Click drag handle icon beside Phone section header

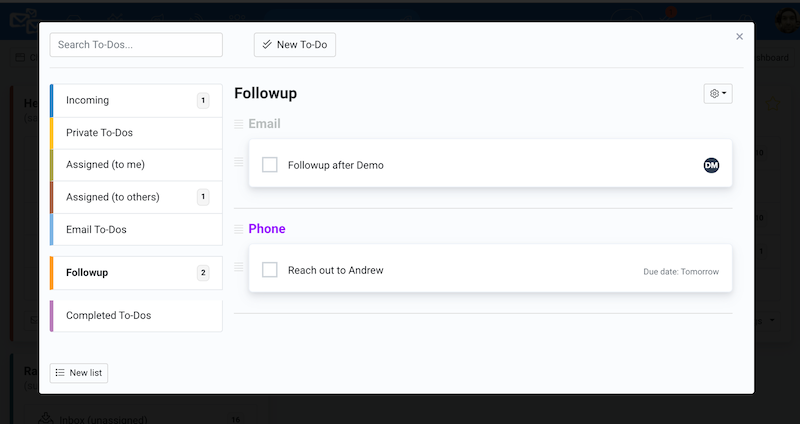(x=238, y=229)
